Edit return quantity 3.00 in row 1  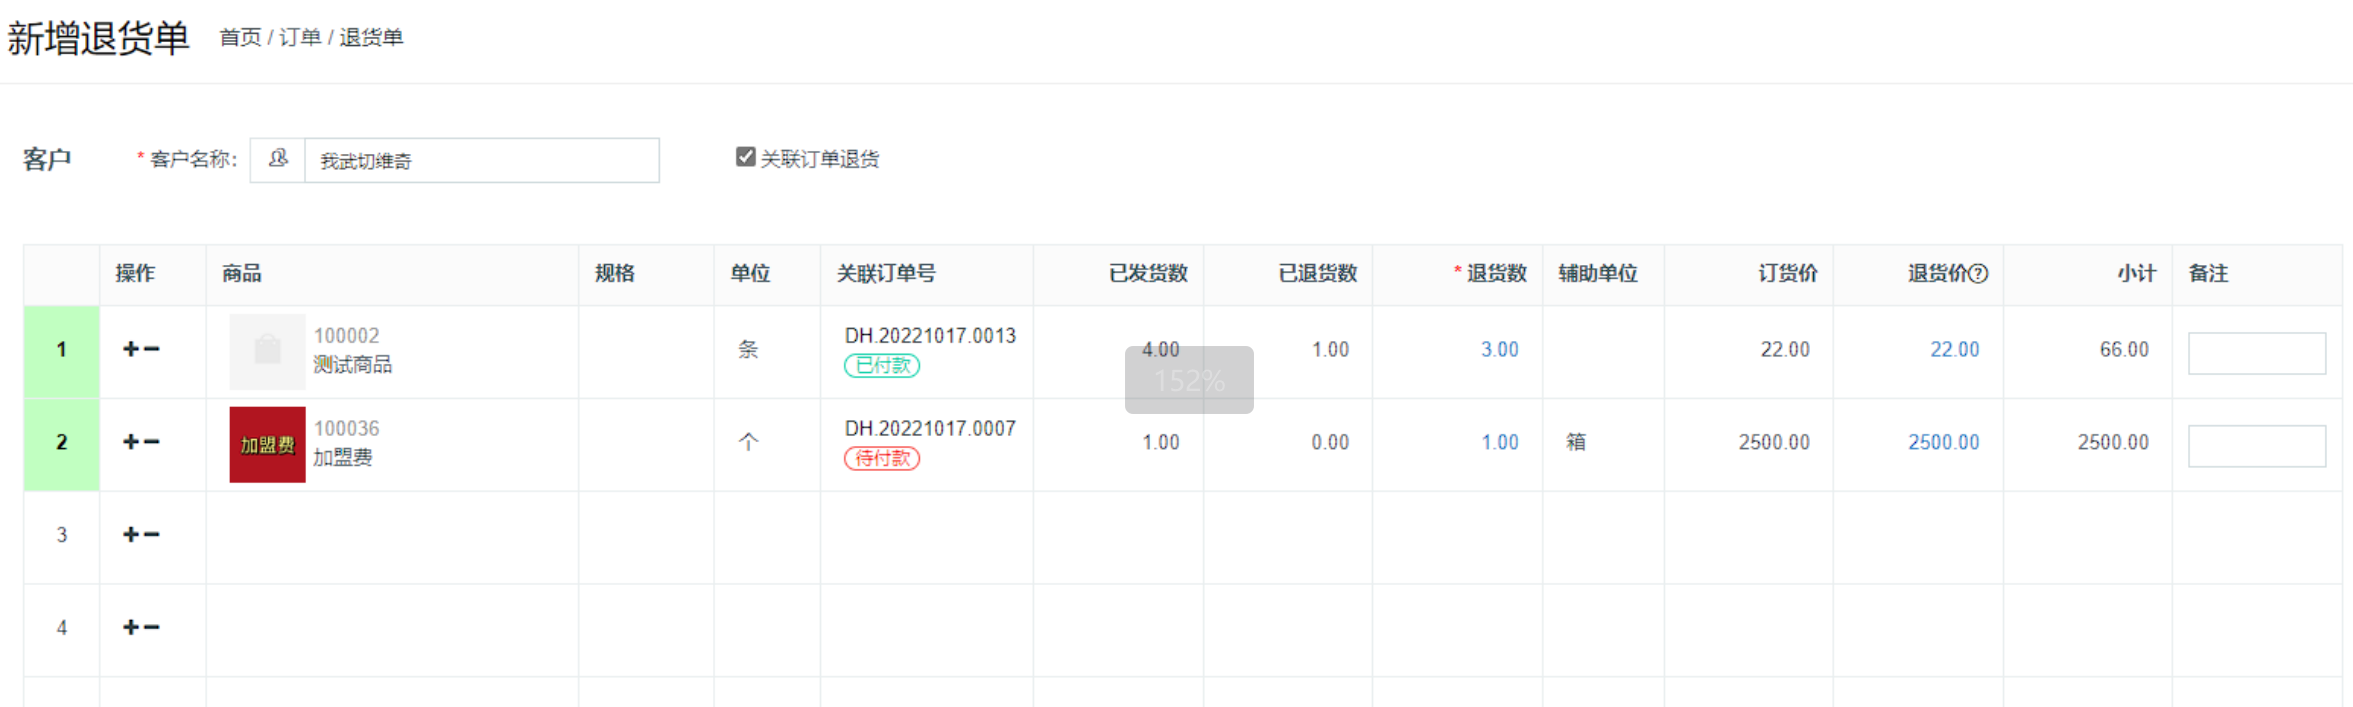point(1499,349)
